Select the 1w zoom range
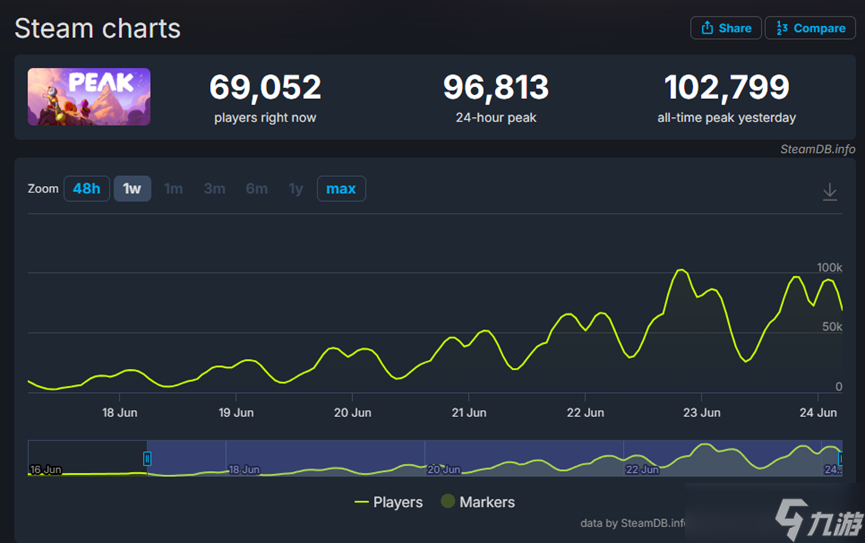Viewport: 865px width, 543px height. point(132,189)
